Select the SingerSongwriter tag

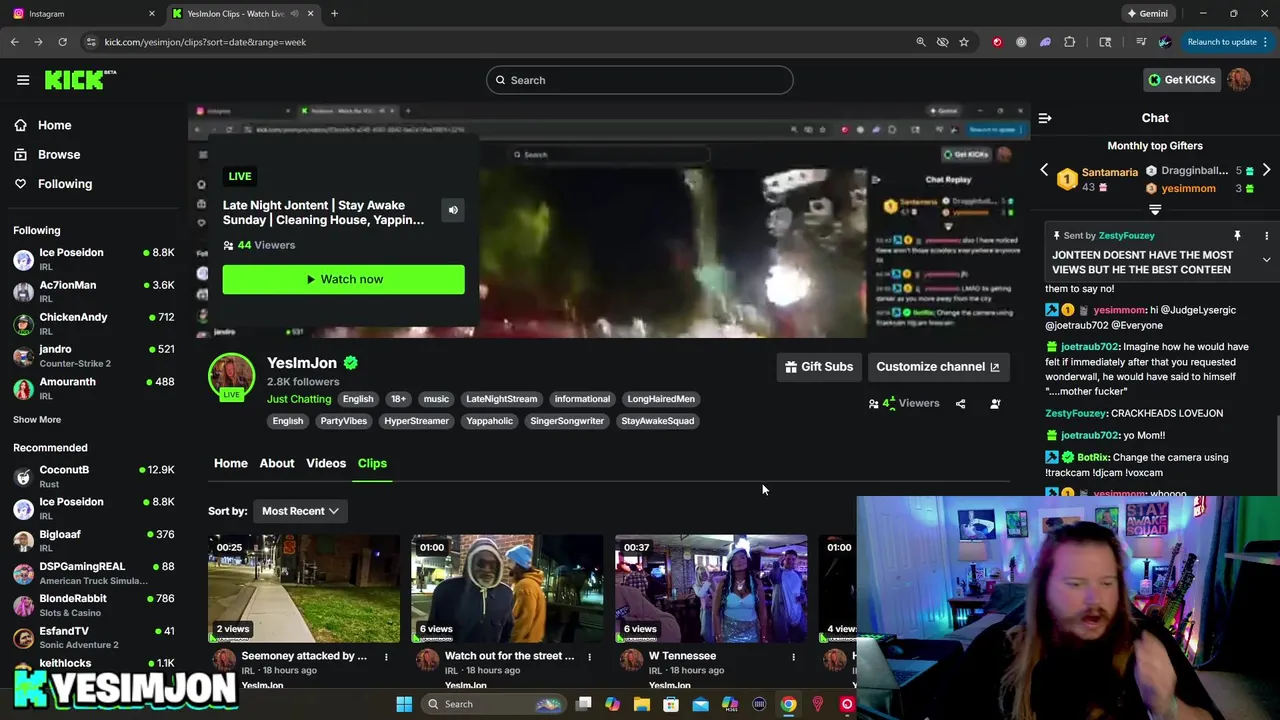567,421
